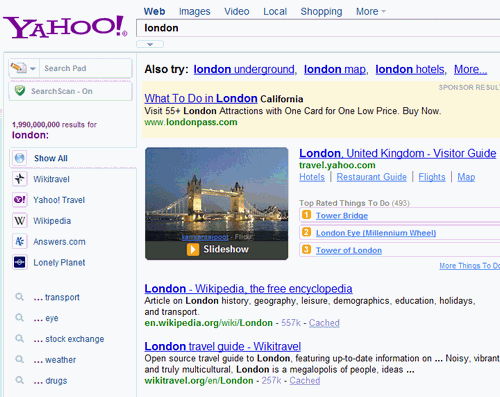Screen dimensions: 500x397
Task: Filter results by Lonely Planet label
Action: [59, 263]
